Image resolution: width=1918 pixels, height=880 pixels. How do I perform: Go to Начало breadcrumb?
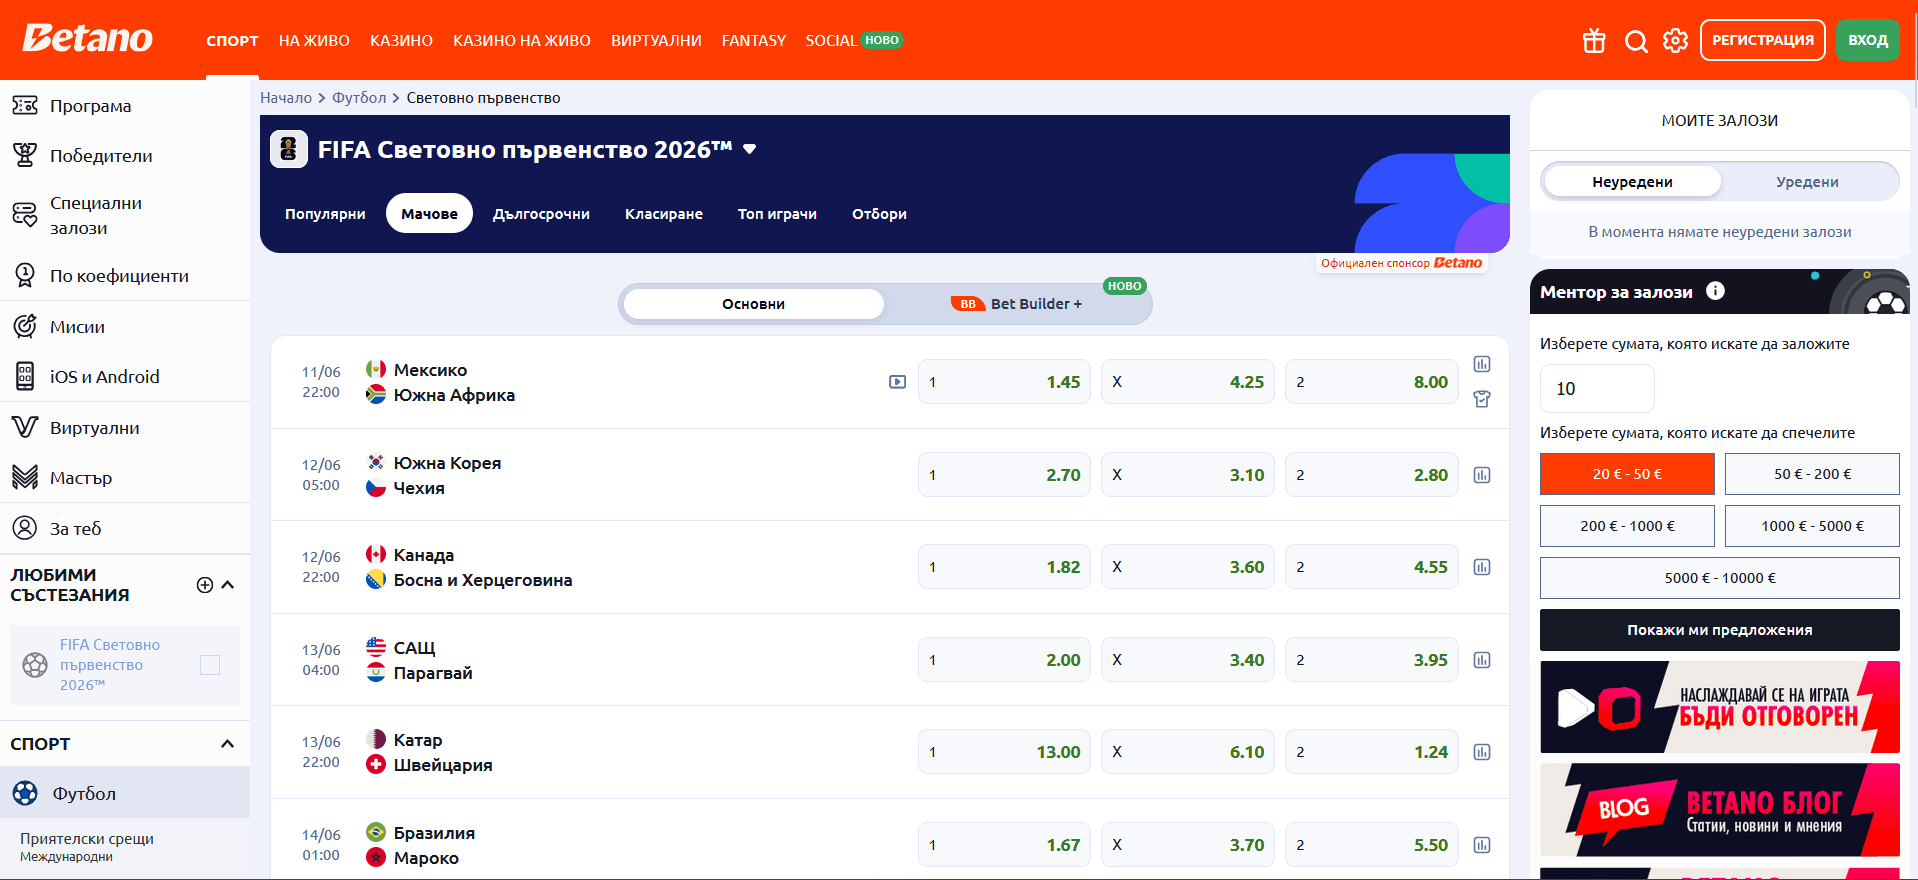[x=286, y=98]
